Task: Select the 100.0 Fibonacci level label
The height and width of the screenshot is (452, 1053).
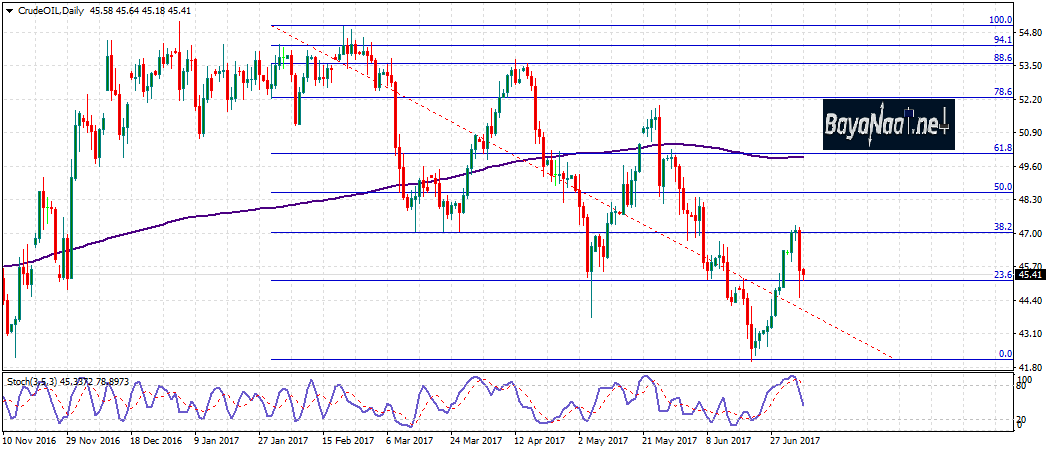Action: pyautogui.click(x=1000, y=20)
